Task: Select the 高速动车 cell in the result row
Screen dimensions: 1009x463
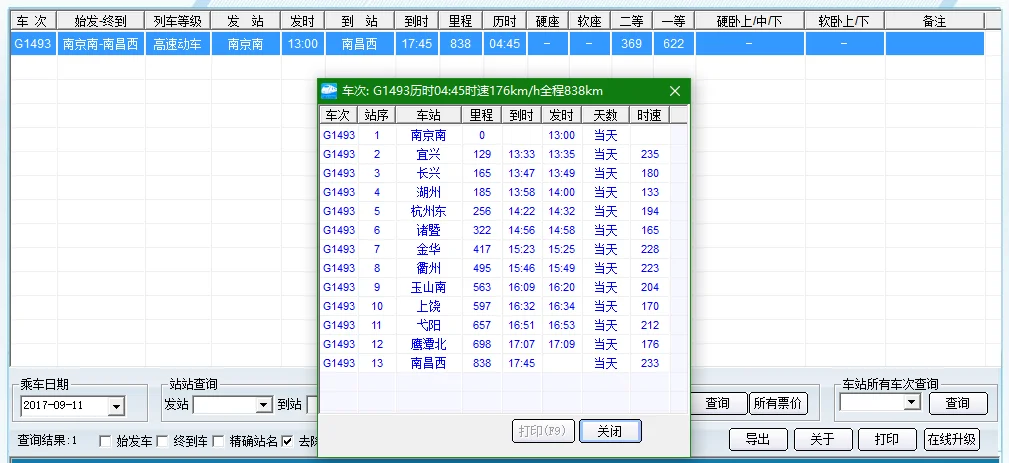Action: 178,44
